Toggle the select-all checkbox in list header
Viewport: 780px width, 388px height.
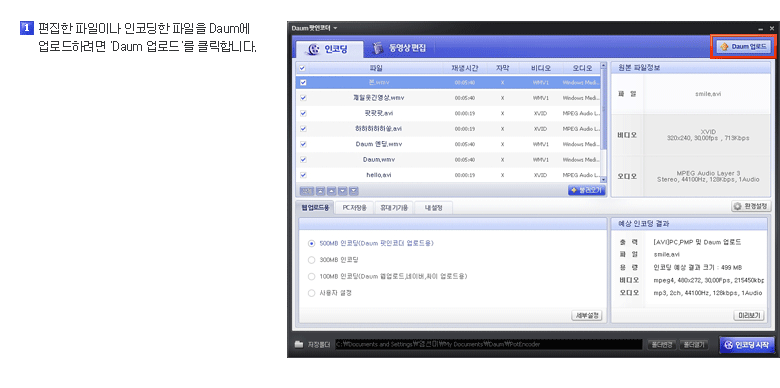tap(302, 68)
